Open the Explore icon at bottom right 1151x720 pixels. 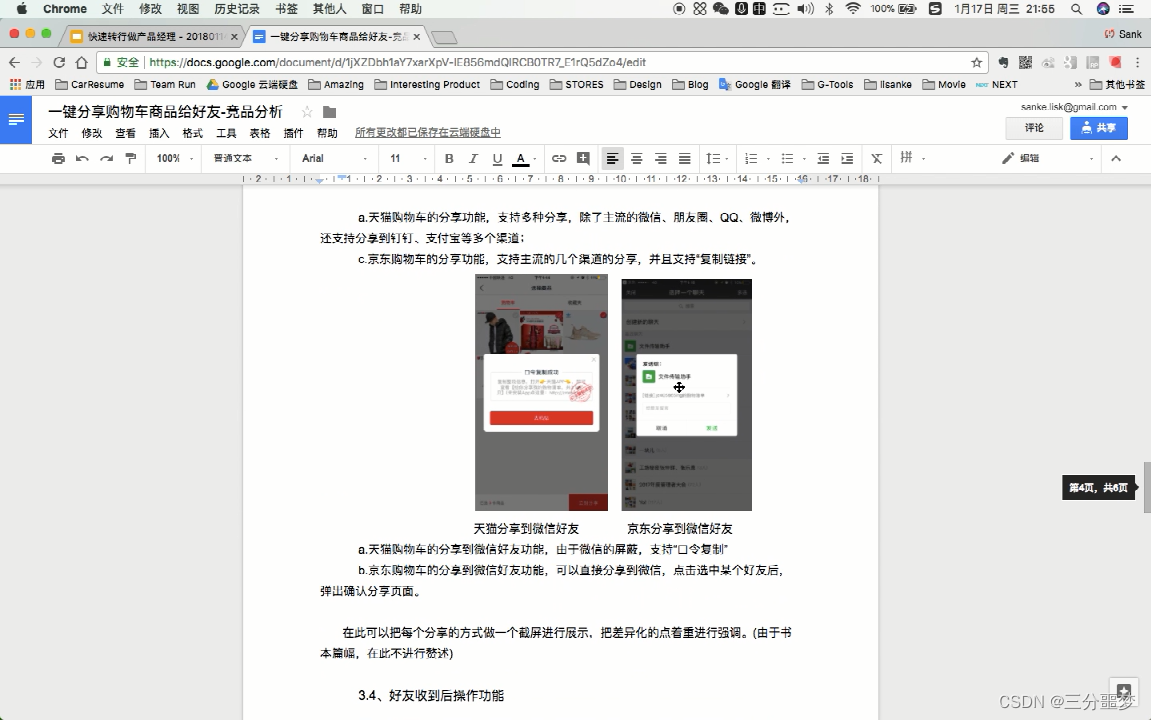point(1123,691)
